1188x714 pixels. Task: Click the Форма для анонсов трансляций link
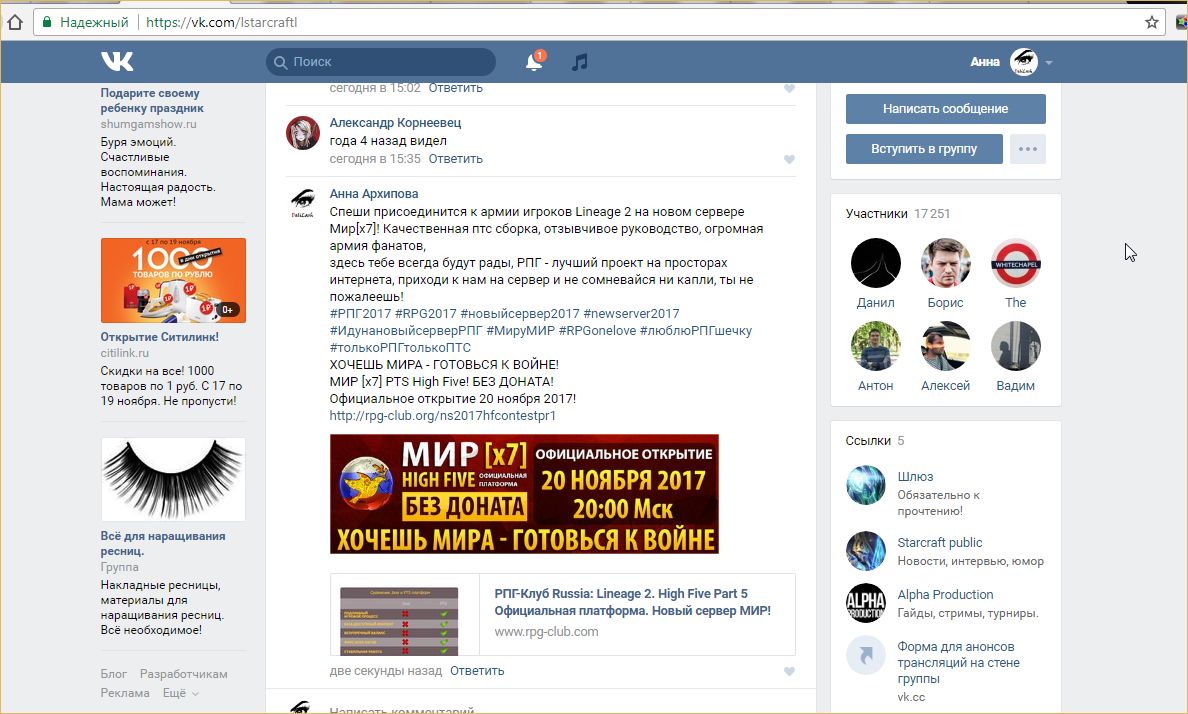[958, 662]
